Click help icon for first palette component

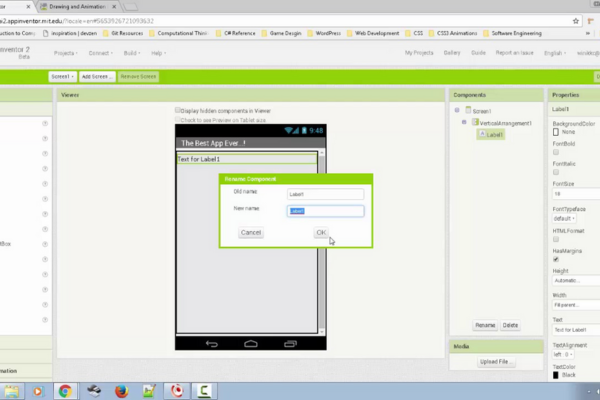tap(45, 123)
